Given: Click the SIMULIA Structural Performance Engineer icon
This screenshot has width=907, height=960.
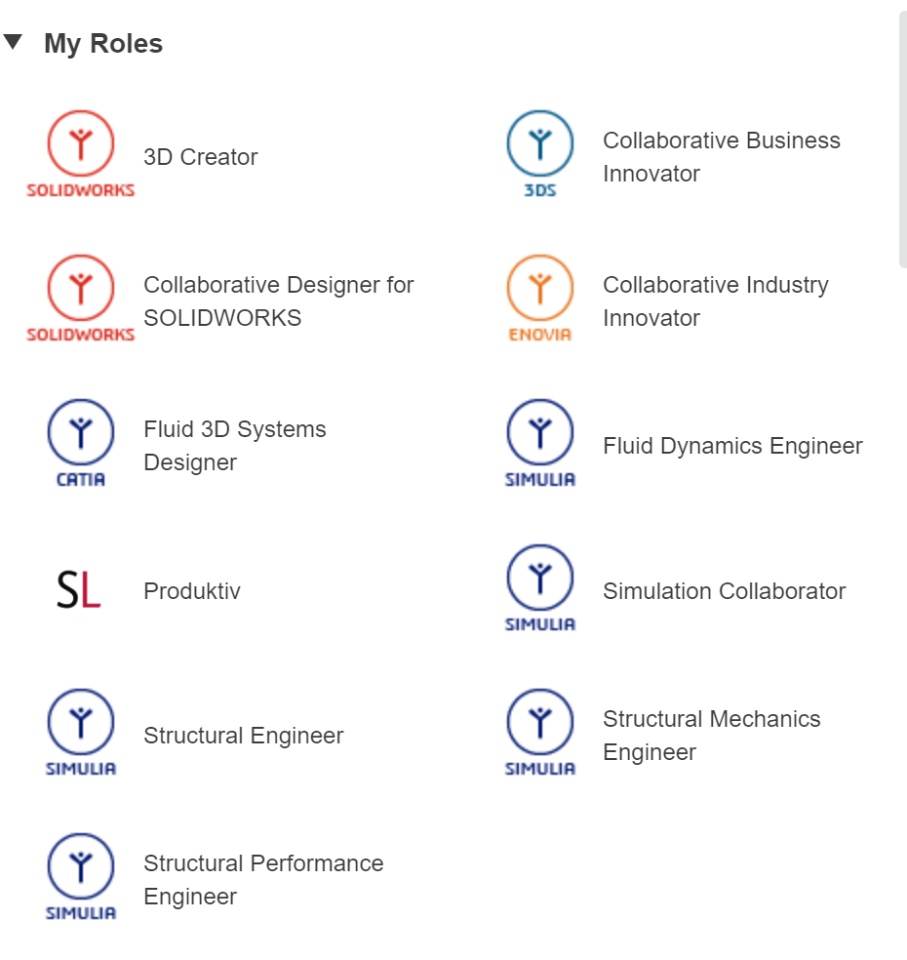Looking at the screenshot, I should point(80,877).
